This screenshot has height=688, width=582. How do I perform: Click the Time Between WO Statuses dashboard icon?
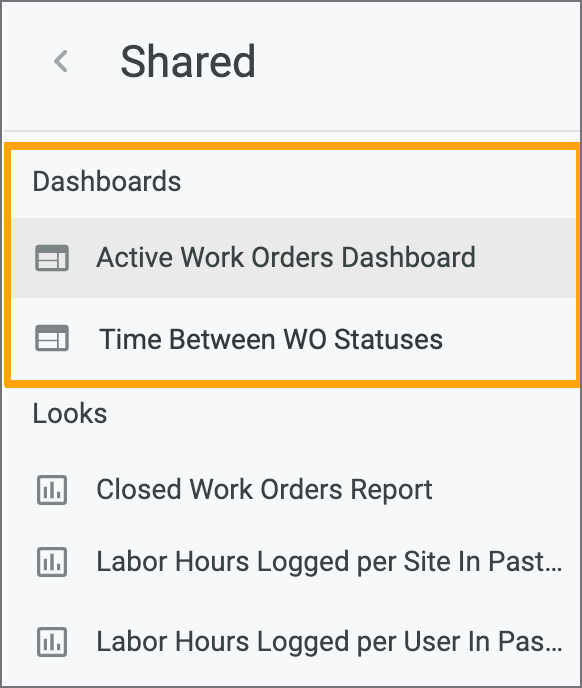click(52, 338)
